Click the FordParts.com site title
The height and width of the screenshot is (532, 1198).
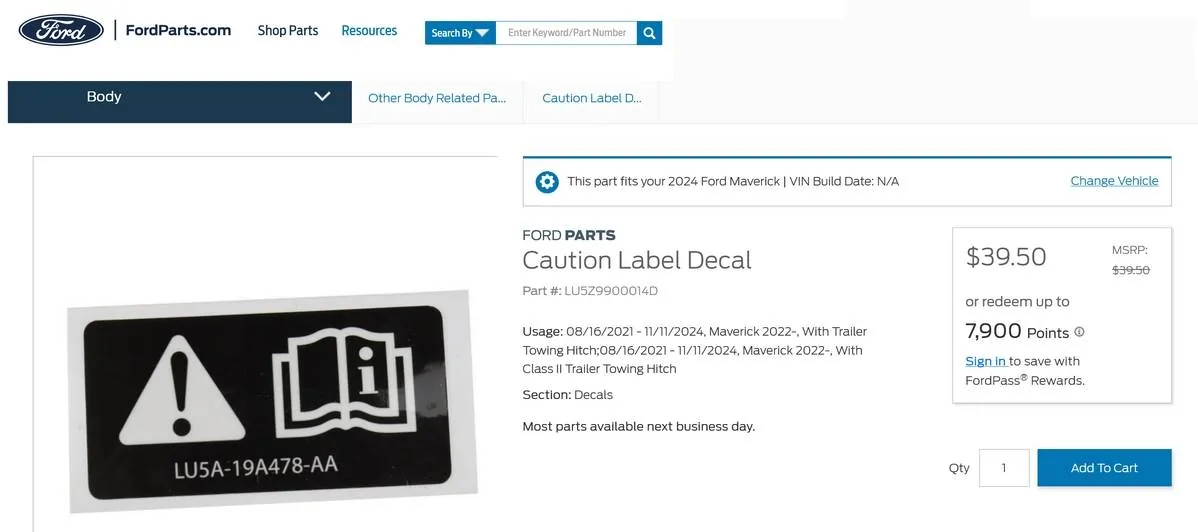[178, 31]
